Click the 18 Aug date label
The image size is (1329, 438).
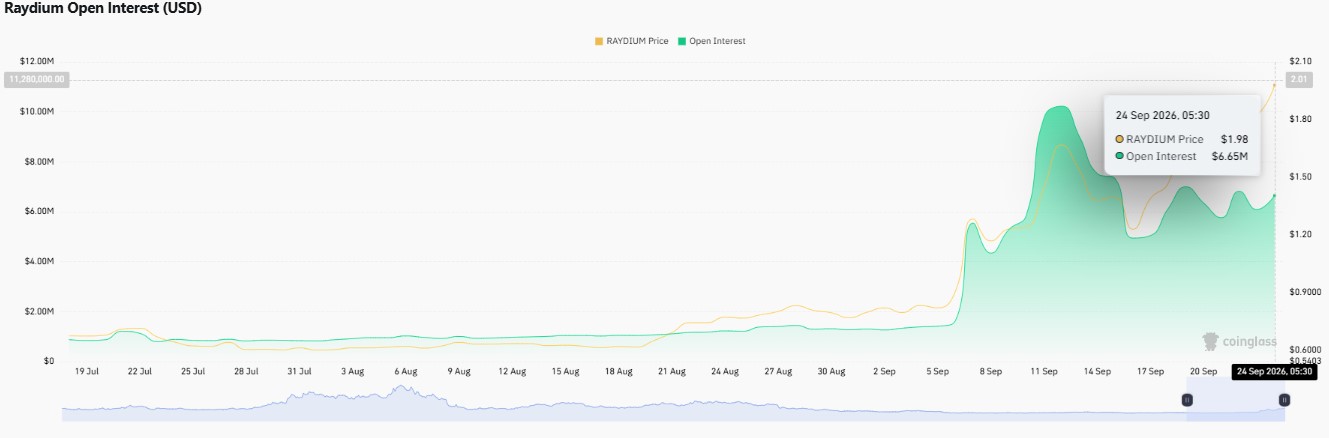pos(618,371)
